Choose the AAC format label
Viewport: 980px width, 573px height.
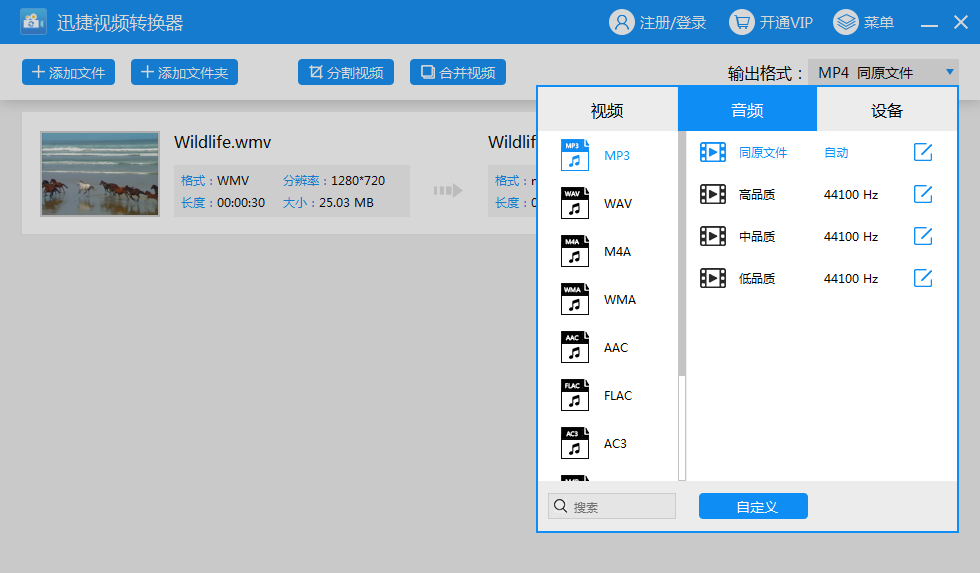coord(616,348)
